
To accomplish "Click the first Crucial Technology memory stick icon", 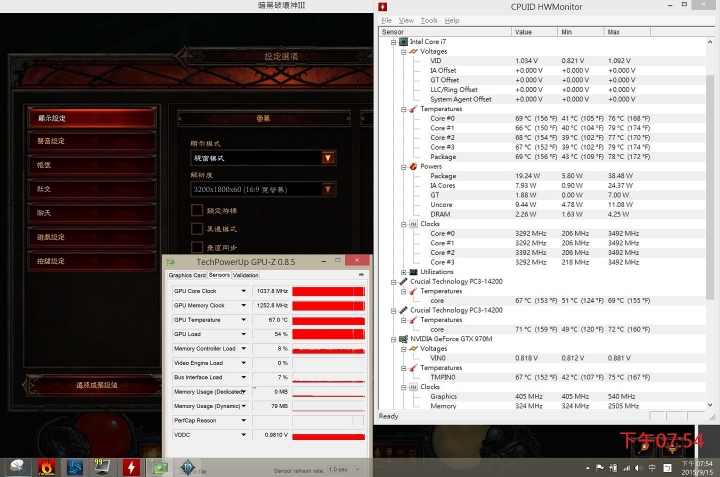I will point(403,281).
